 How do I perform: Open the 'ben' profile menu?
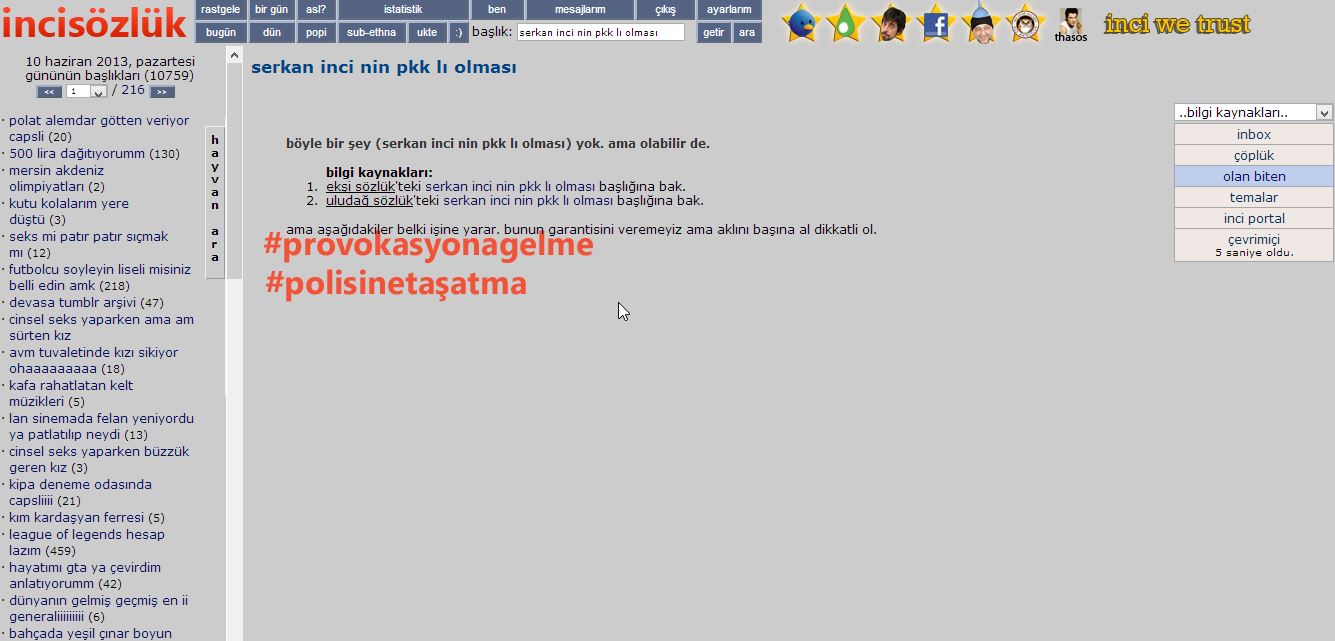[497, 10]
